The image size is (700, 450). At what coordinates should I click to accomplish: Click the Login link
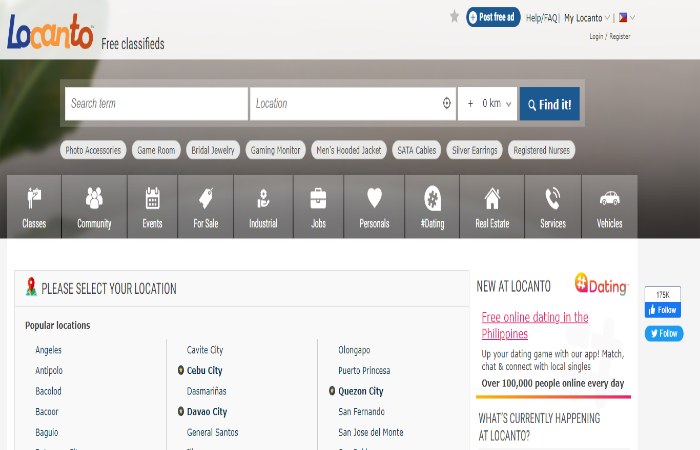(596, 37)
